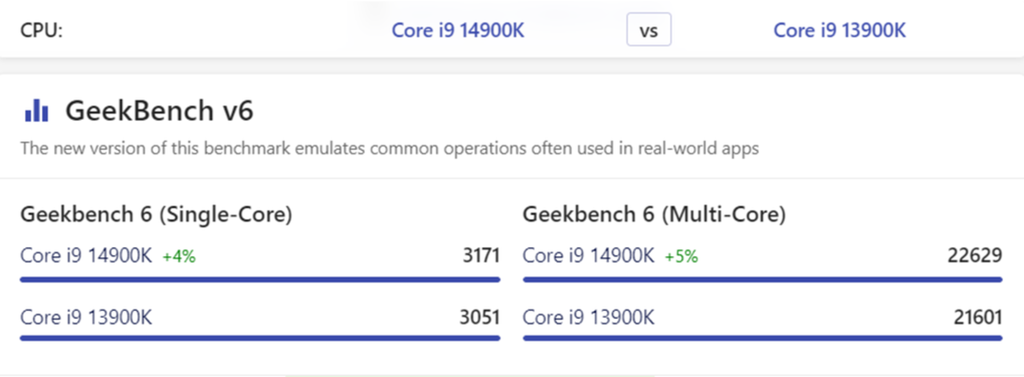Screen dimensions: 1024x377
Task: Click the +5% multi-core advantage badge
Action: tap(681, 257)
